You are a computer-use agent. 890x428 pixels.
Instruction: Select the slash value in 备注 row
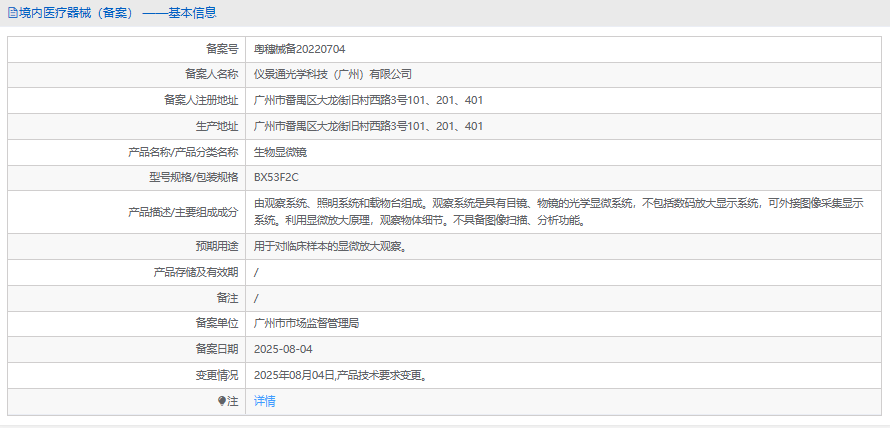(x=256, y=298)
